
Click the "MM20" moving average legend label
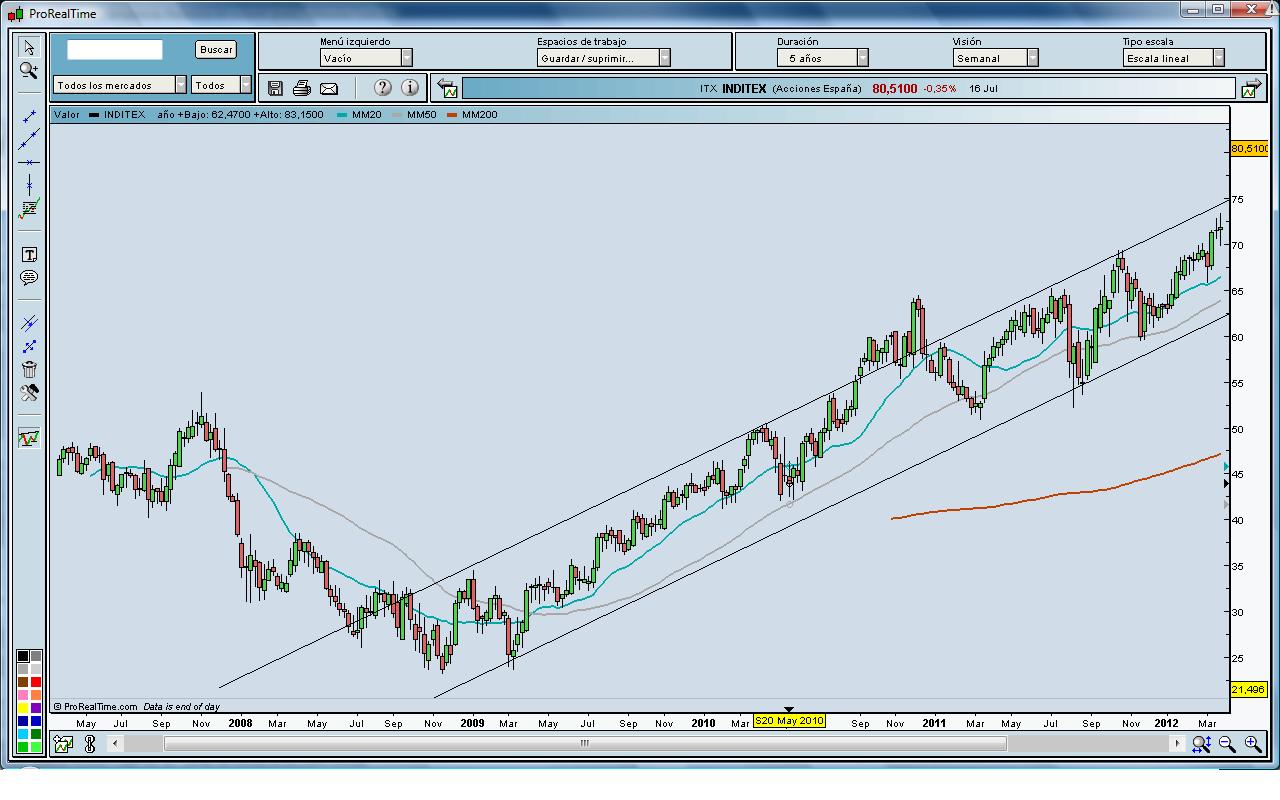tap(367, 114)
